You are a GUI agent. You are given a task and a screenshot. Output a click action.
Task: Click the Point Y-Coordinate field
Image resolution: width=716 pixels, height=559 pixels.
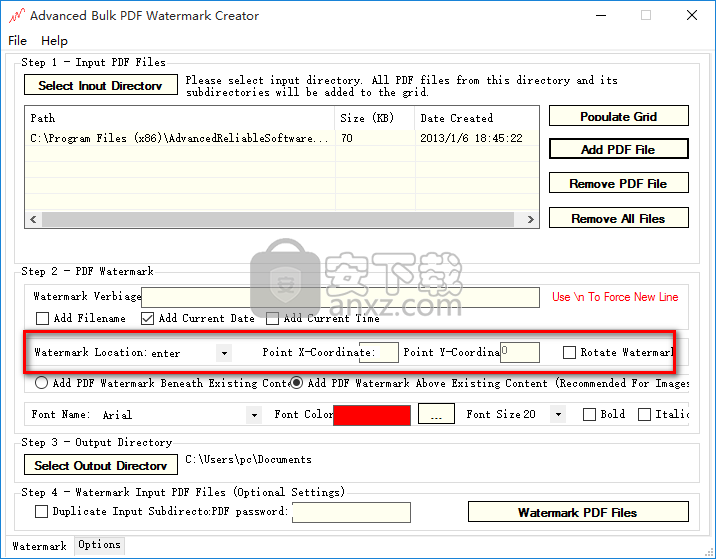tap(520, 353)
